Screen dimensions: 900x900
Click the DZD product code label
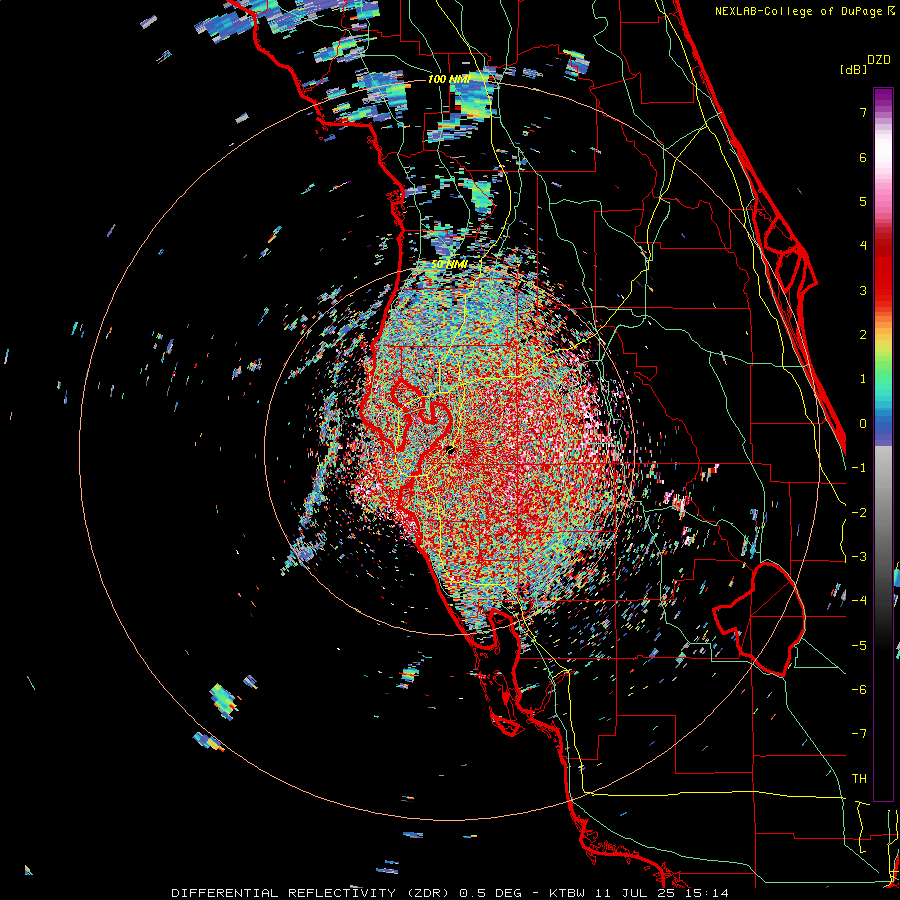coord(878,60)
